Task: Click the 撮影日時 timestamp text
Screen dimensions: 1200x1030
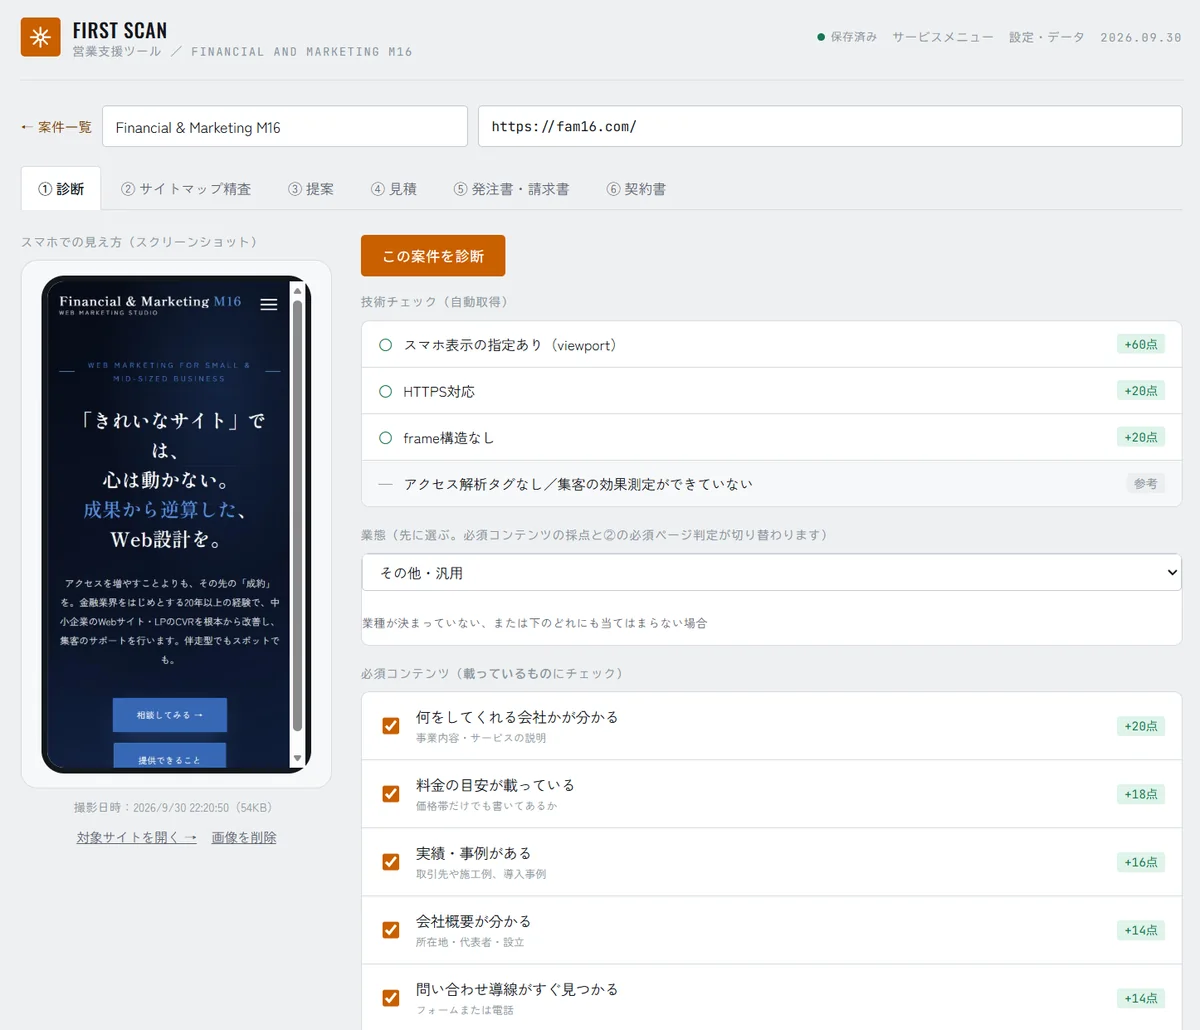Action: point(176,807)
